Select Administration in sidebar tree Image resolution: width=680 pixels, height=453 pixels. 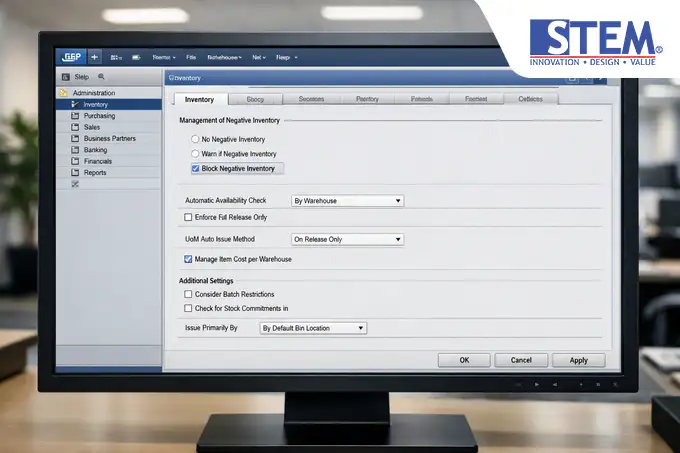(94, 93)
